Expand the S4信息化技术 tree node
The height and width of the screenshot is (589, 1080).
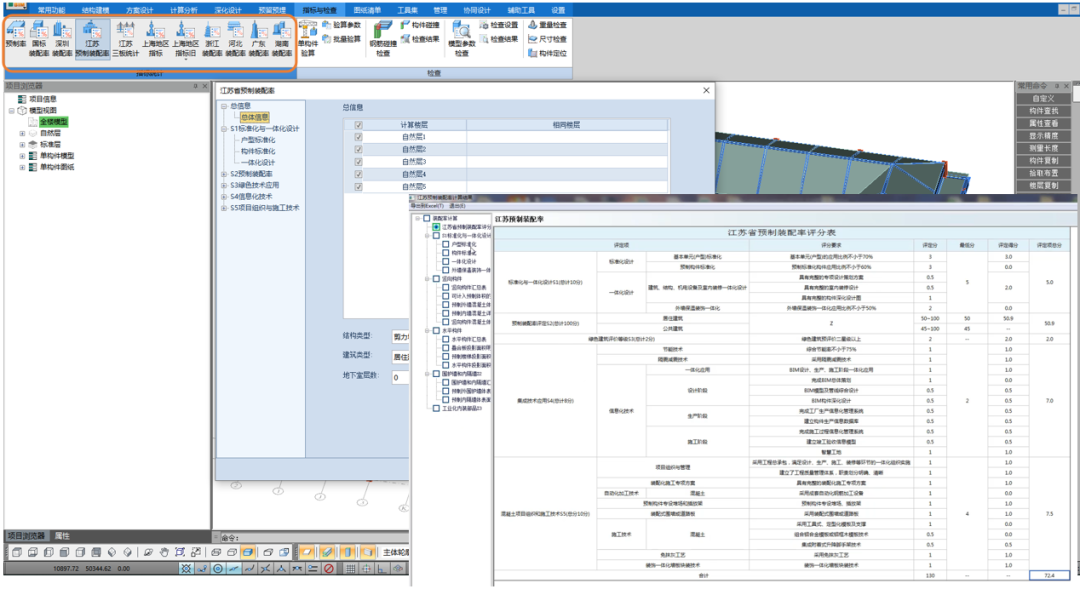pos(224,197)
